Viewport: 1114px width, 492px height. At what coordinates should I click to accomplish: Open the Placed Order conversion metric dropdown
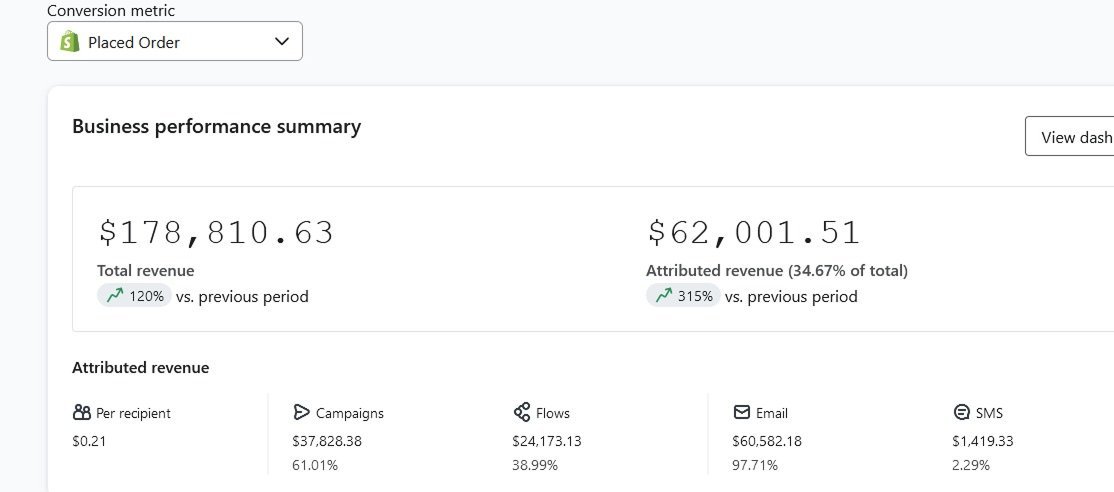[x=175, y=41]
